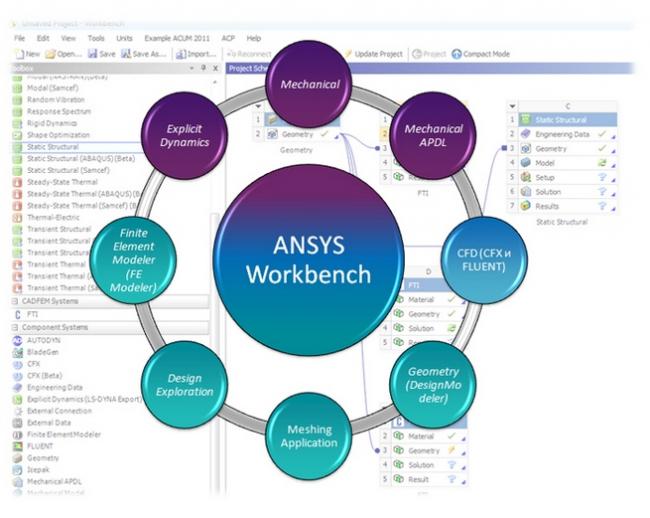Open the Toolbox panel dropdown arrow
The image size is (650, 518).
[x=192, y=68]
